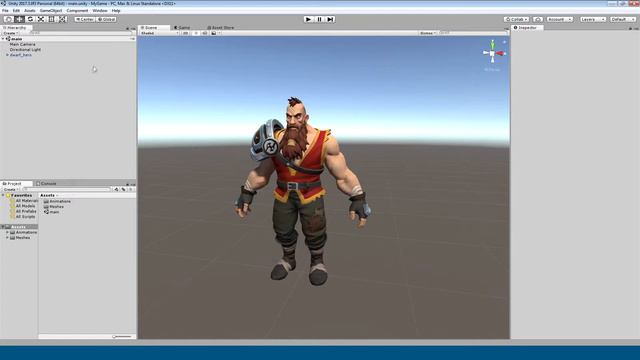
Task: Click the center cube of scene gizmo
Action: [492, 53]
